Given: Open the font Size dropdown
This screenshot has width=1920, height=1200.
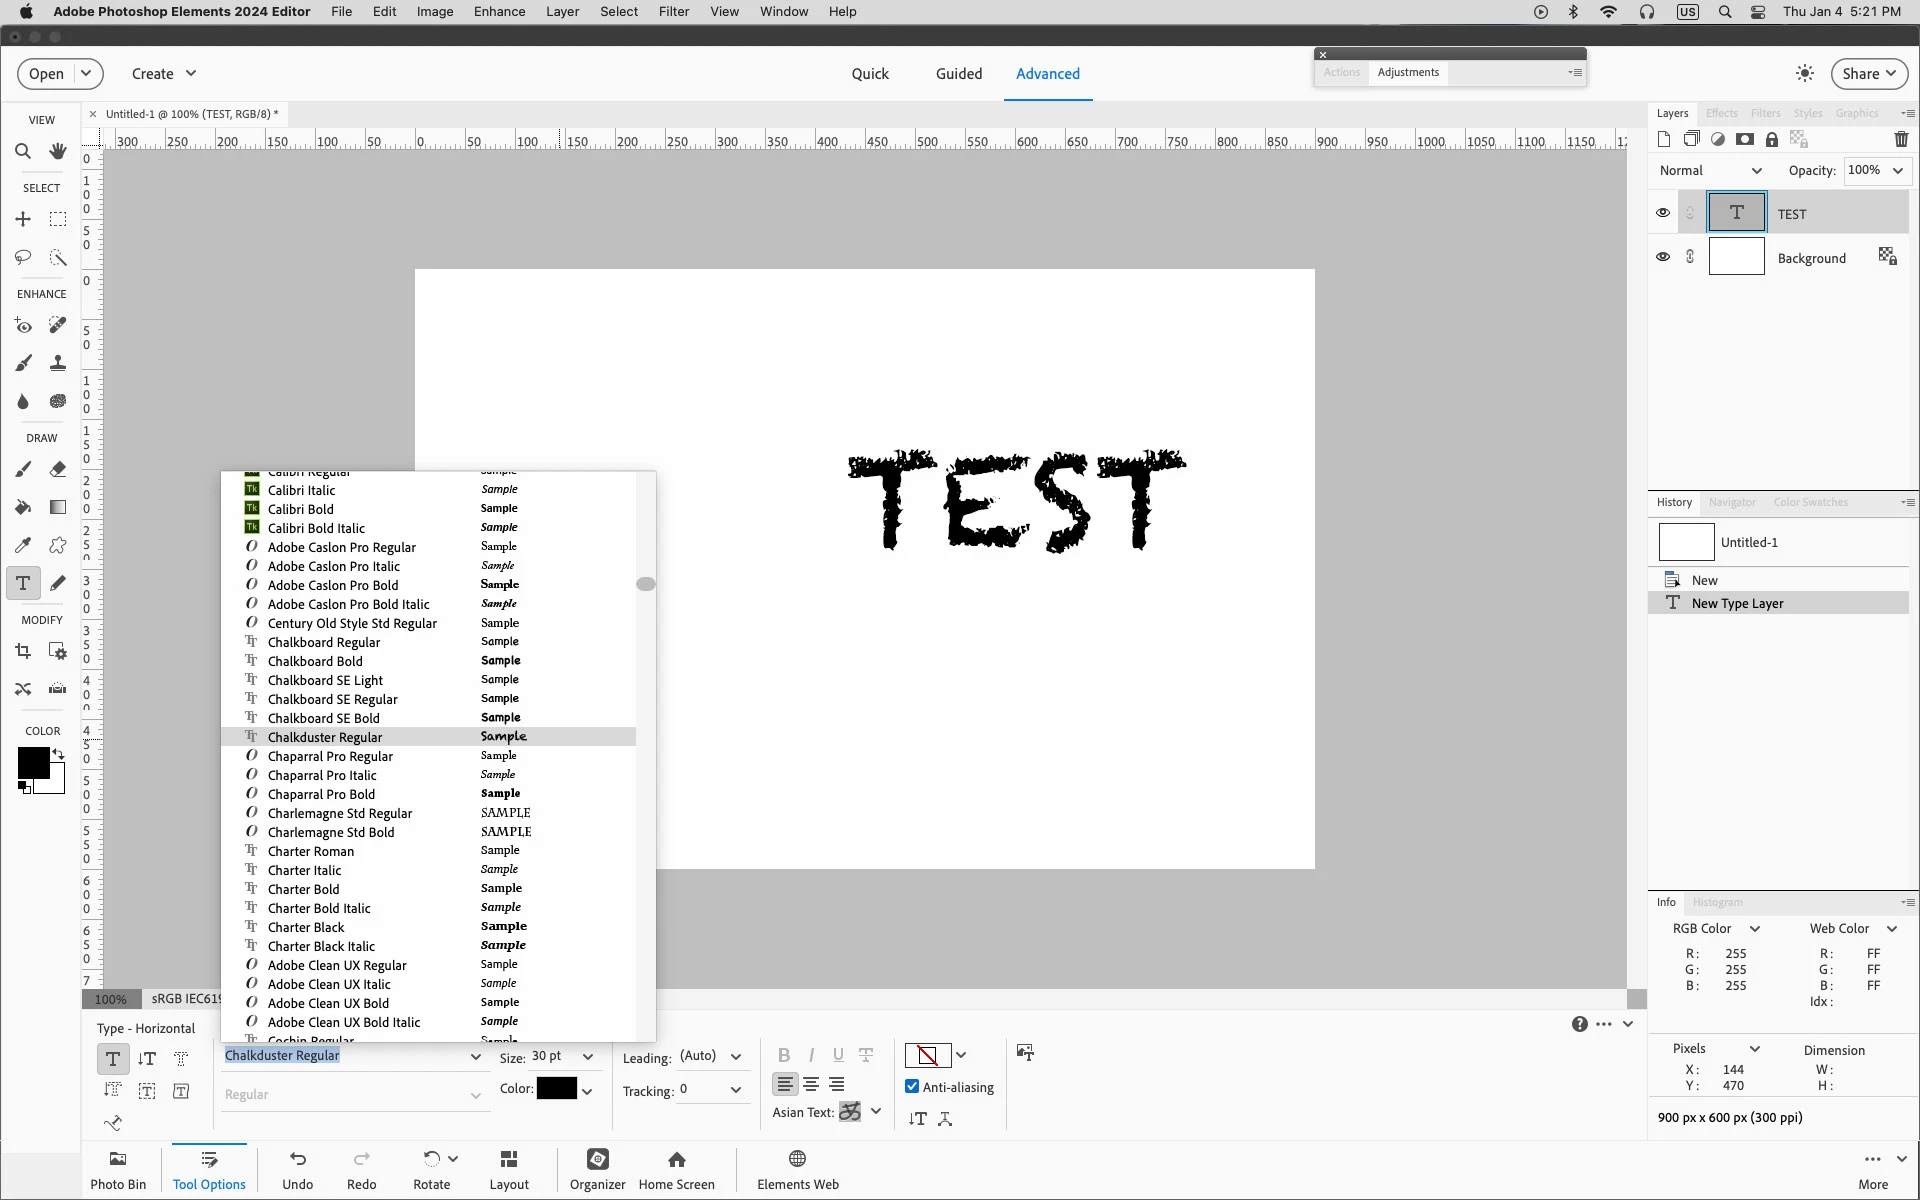Looking at the screenshot, I should [x=588, y=1057].
